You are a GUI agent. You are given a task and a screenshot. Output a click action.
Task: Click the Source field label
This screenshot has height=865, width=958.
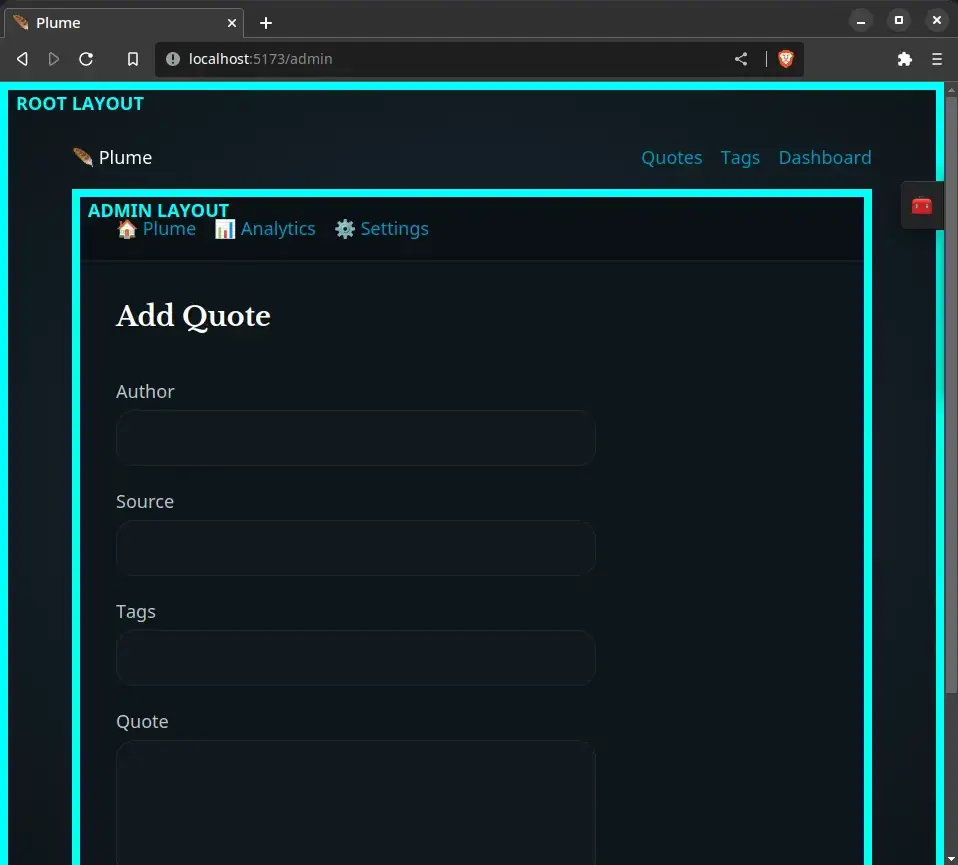(145, 502)
